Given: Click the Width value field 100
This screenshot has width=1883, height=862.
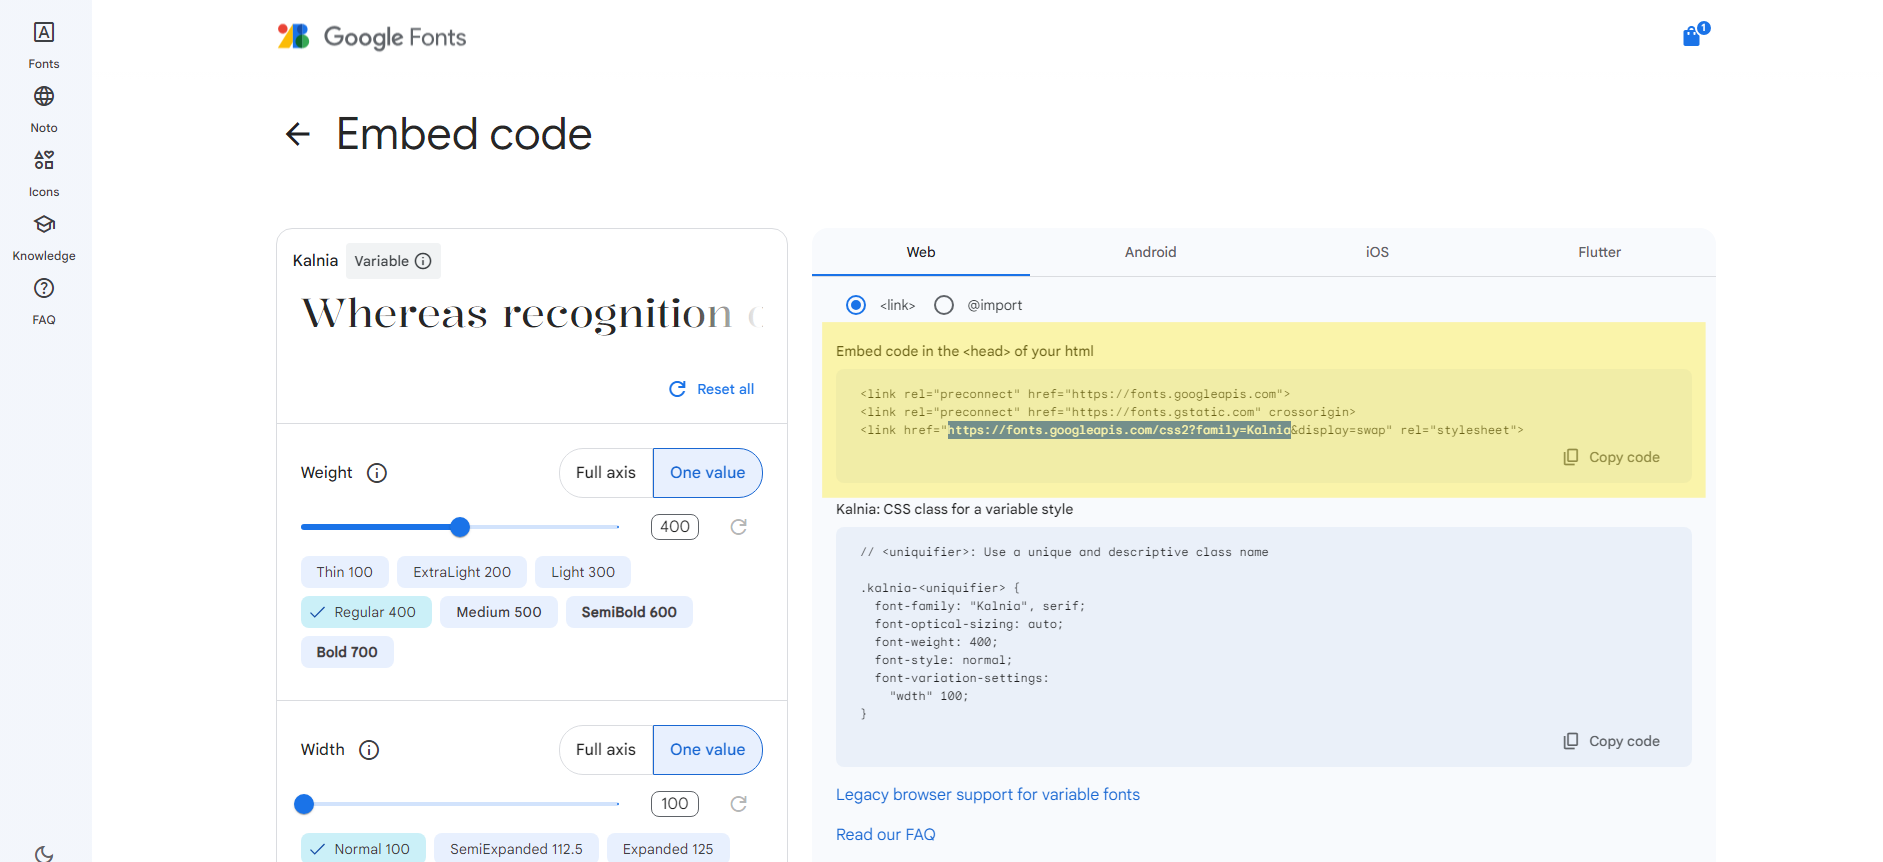Looking at the screenshot, I should pos(675,804).
